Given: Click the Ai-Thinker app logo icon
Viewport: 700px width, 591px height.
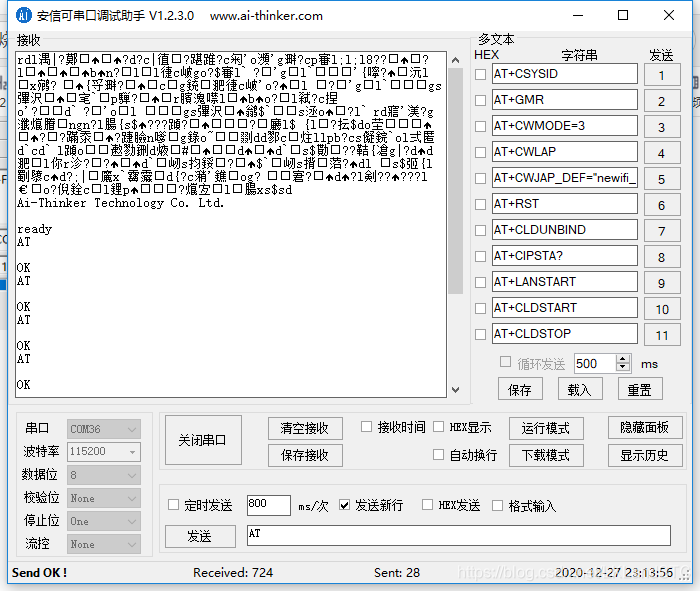Looking at the screenshot, I should tap(24, 16).
